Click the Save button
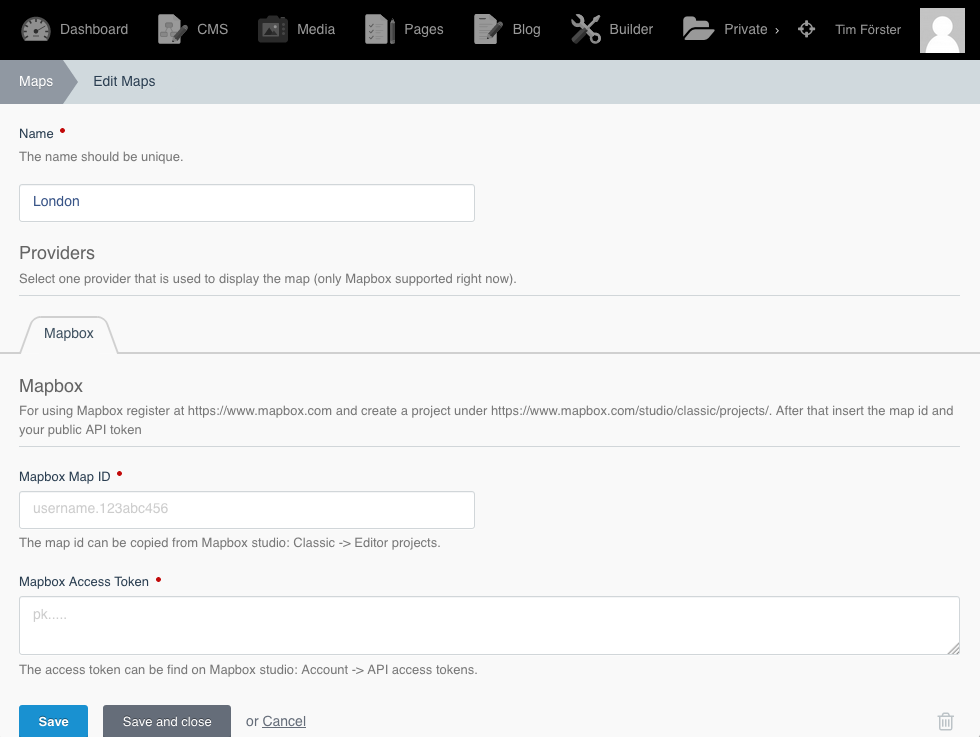Image resolution: width=980 pixels, height=737 pixels. pyautogui.click(x=53, y=721)
